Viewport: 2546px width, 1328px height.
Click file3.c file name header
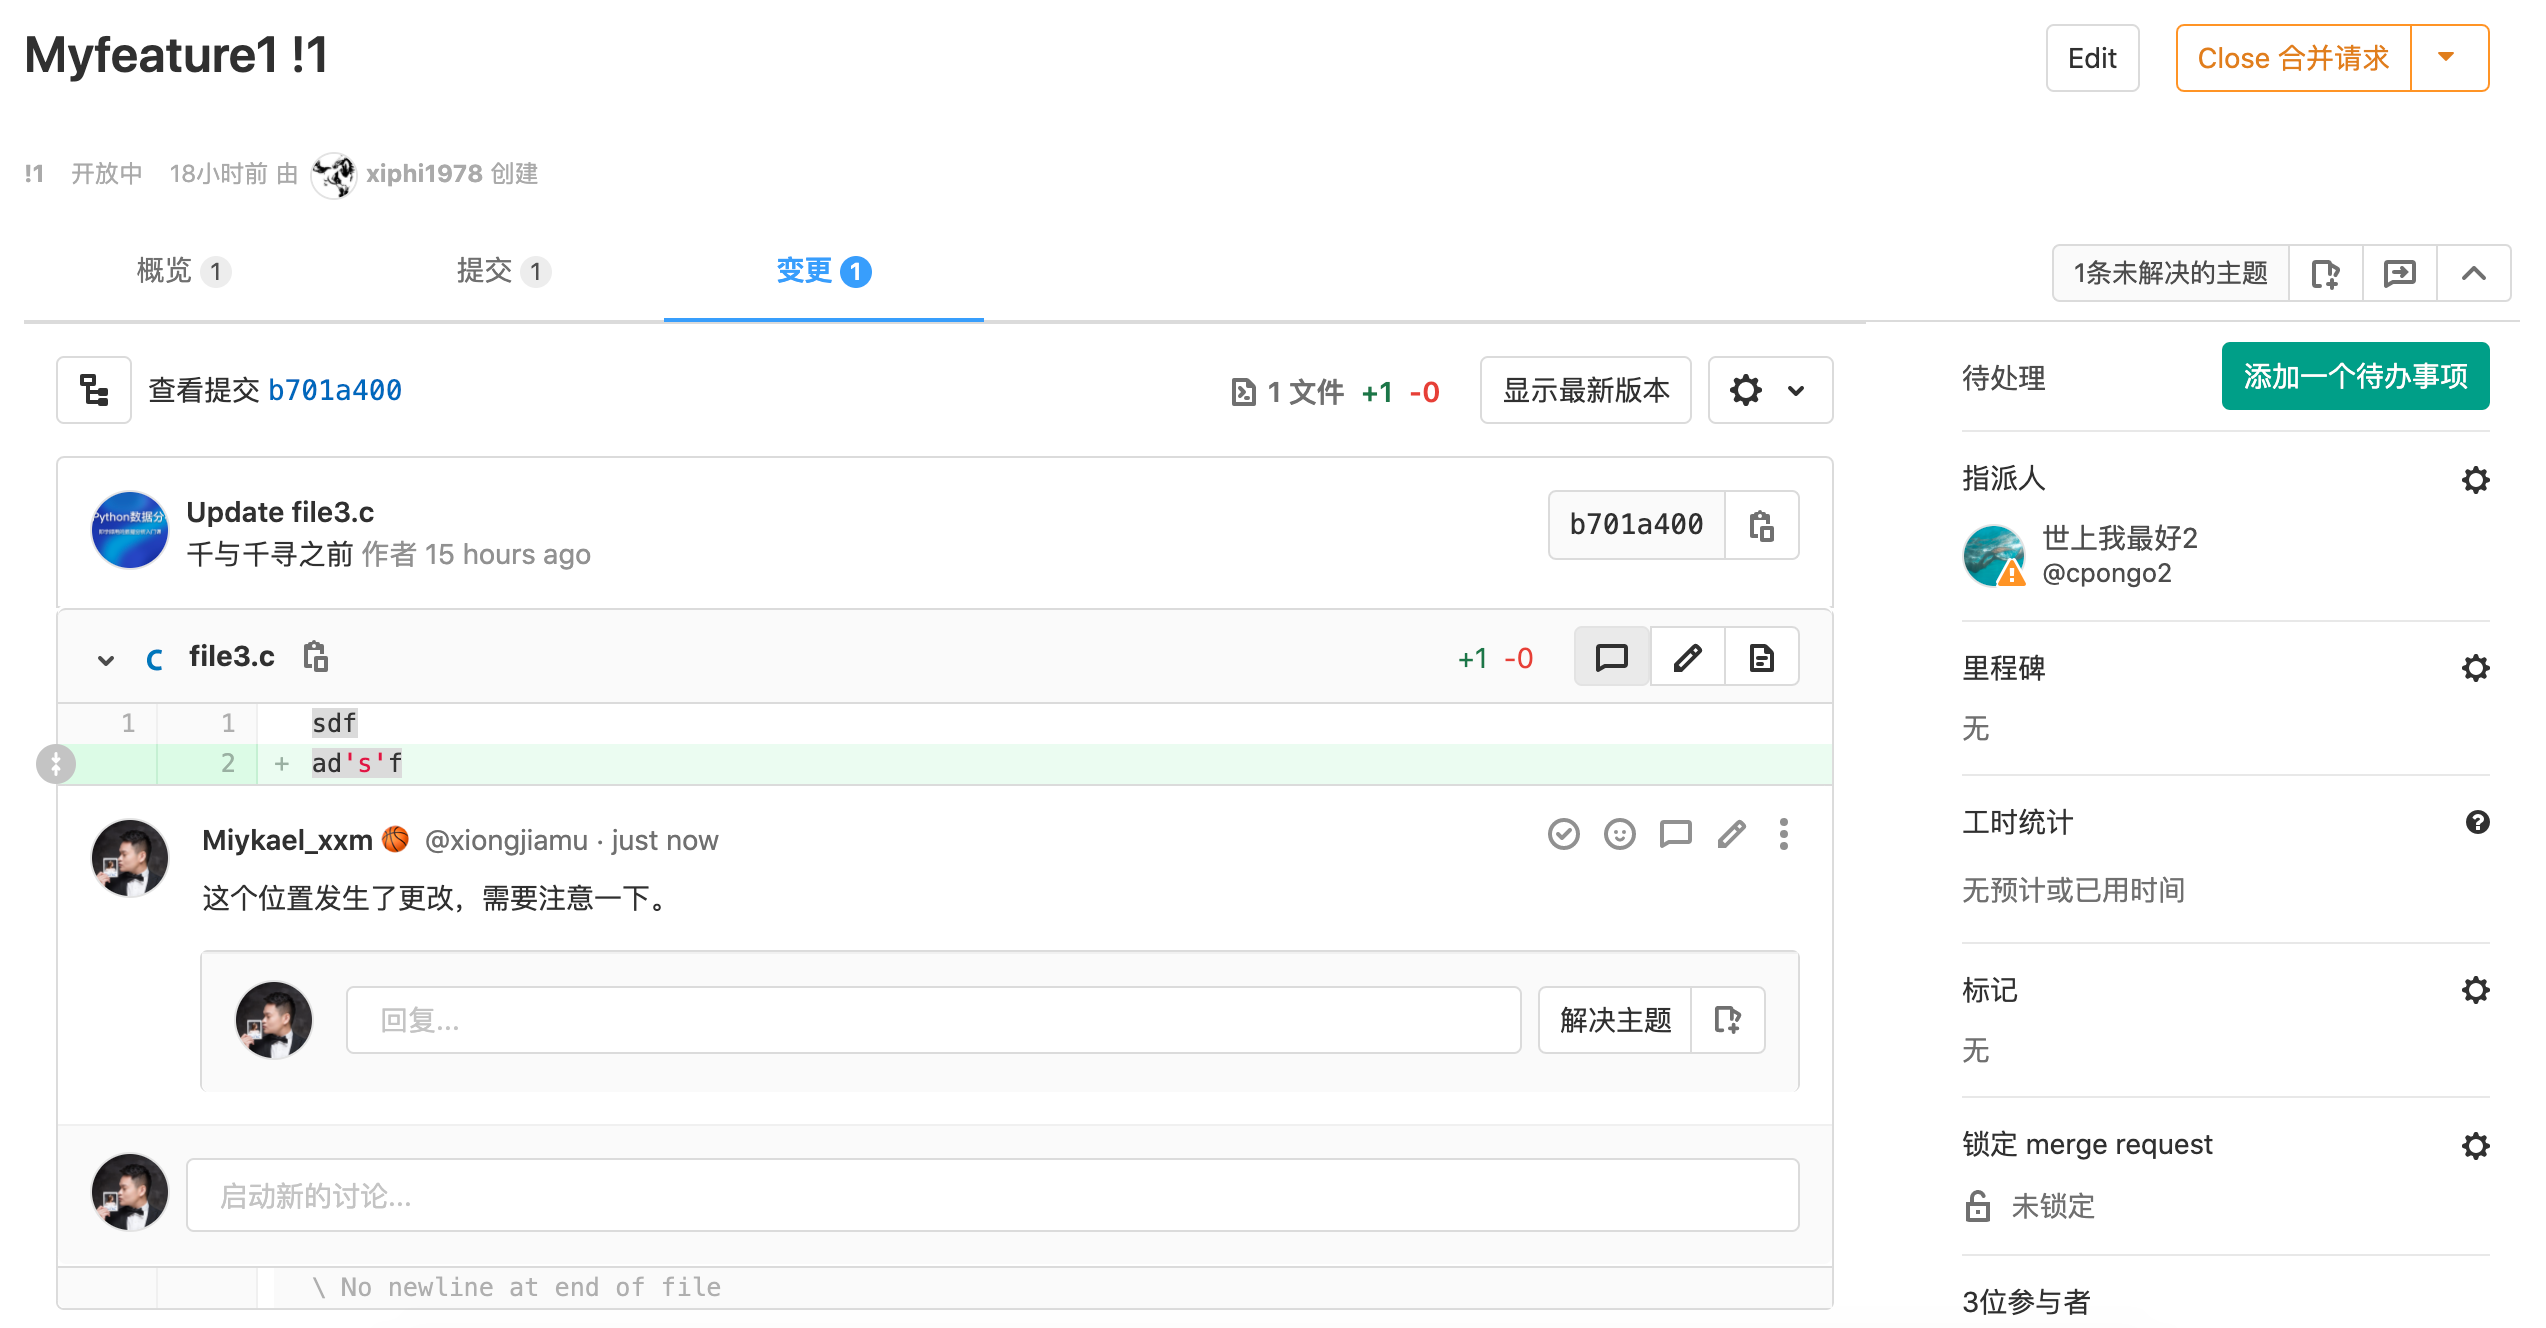[232, 657]
